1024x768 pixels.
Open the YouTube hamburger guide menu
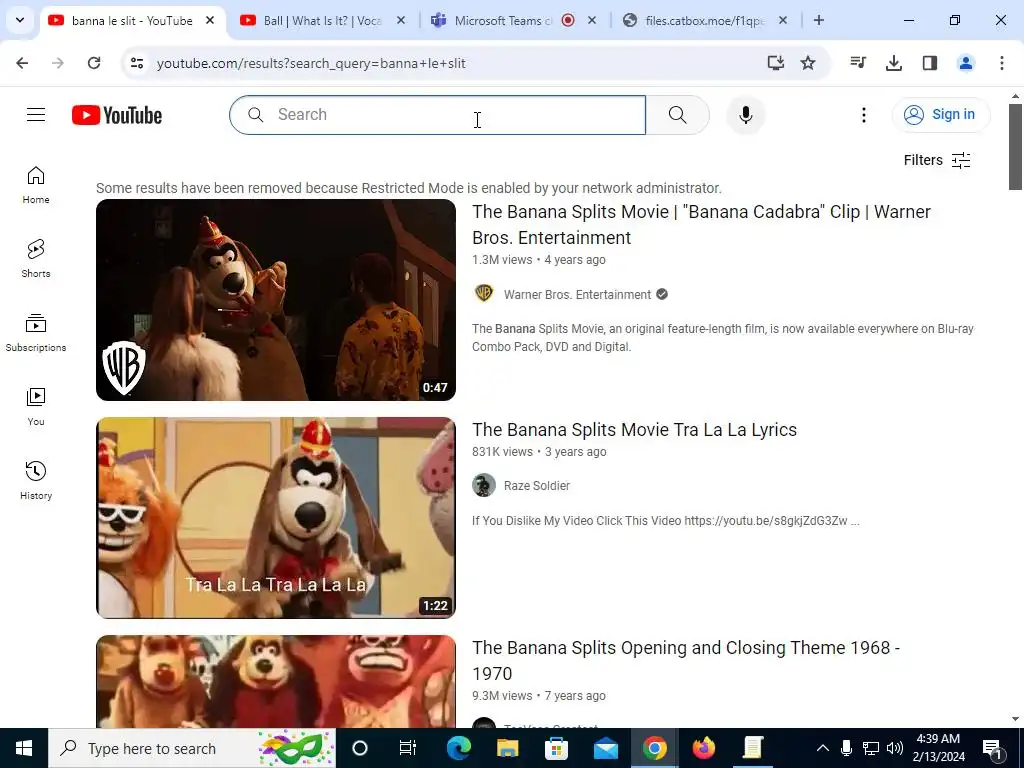coord(36,115)
